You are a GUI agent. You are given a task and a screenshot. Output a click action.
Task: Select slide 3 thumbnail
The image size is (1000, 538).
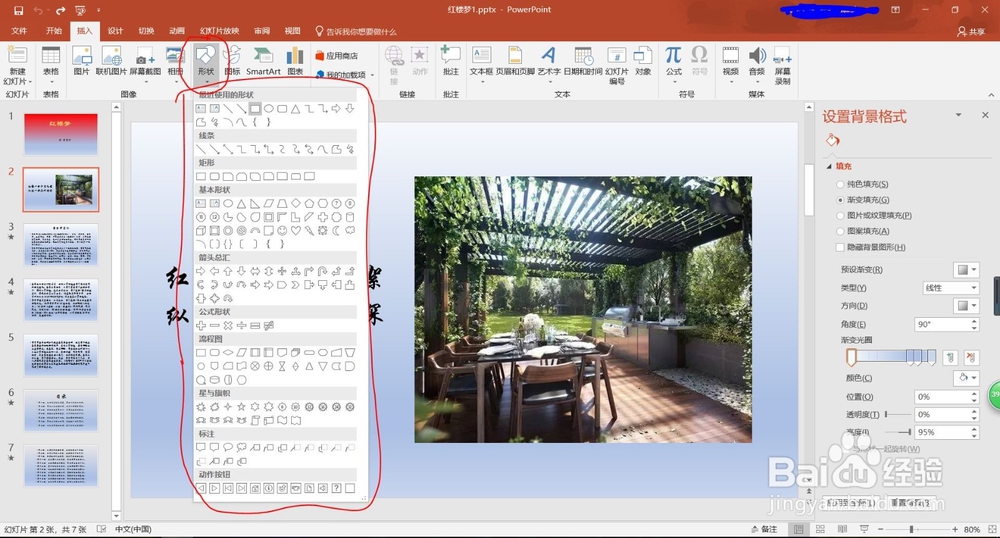(x=61, y=244)
